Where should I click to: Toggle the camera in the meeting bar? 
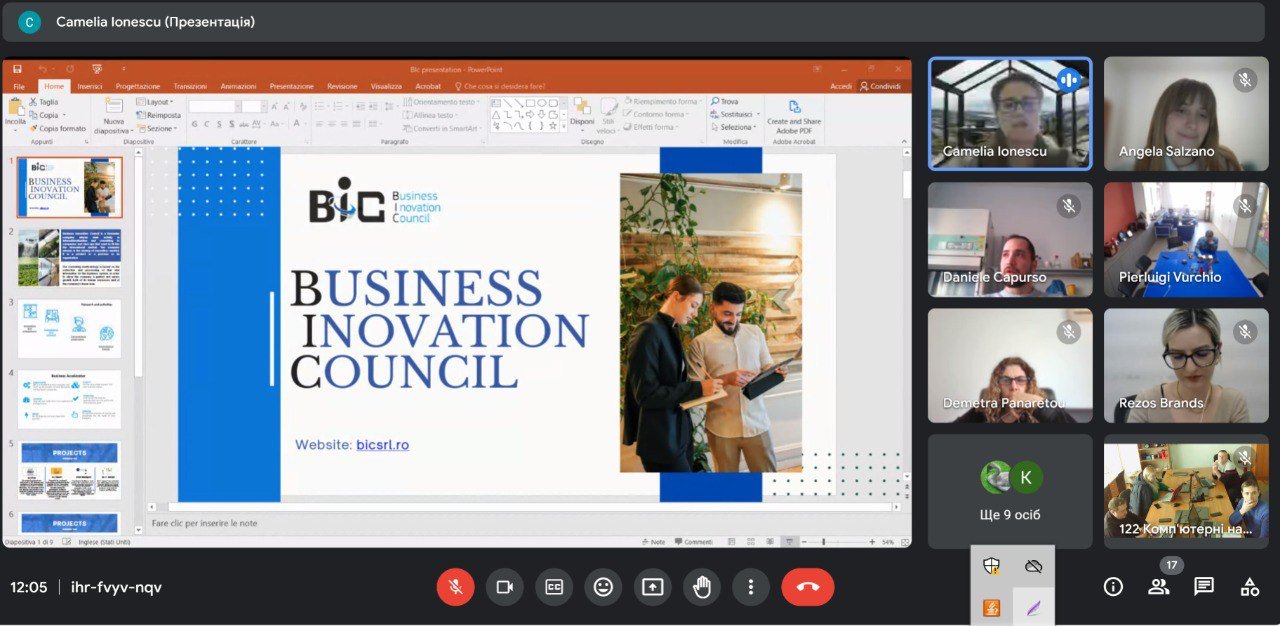tap(505, 587)
